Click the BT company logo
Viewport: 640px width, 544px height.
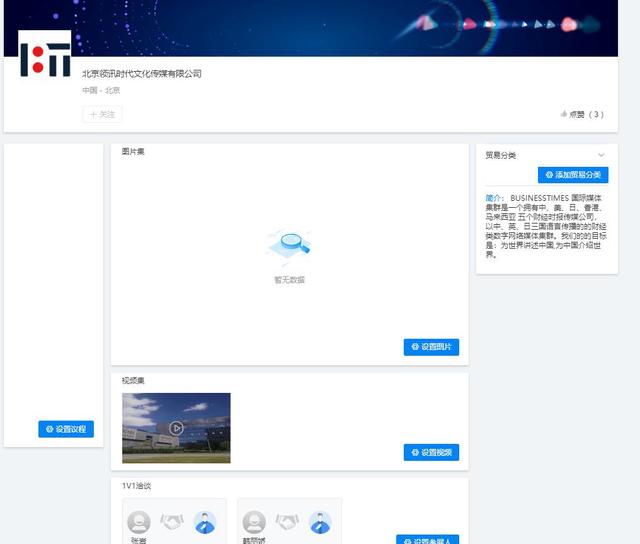pos(45,56)
